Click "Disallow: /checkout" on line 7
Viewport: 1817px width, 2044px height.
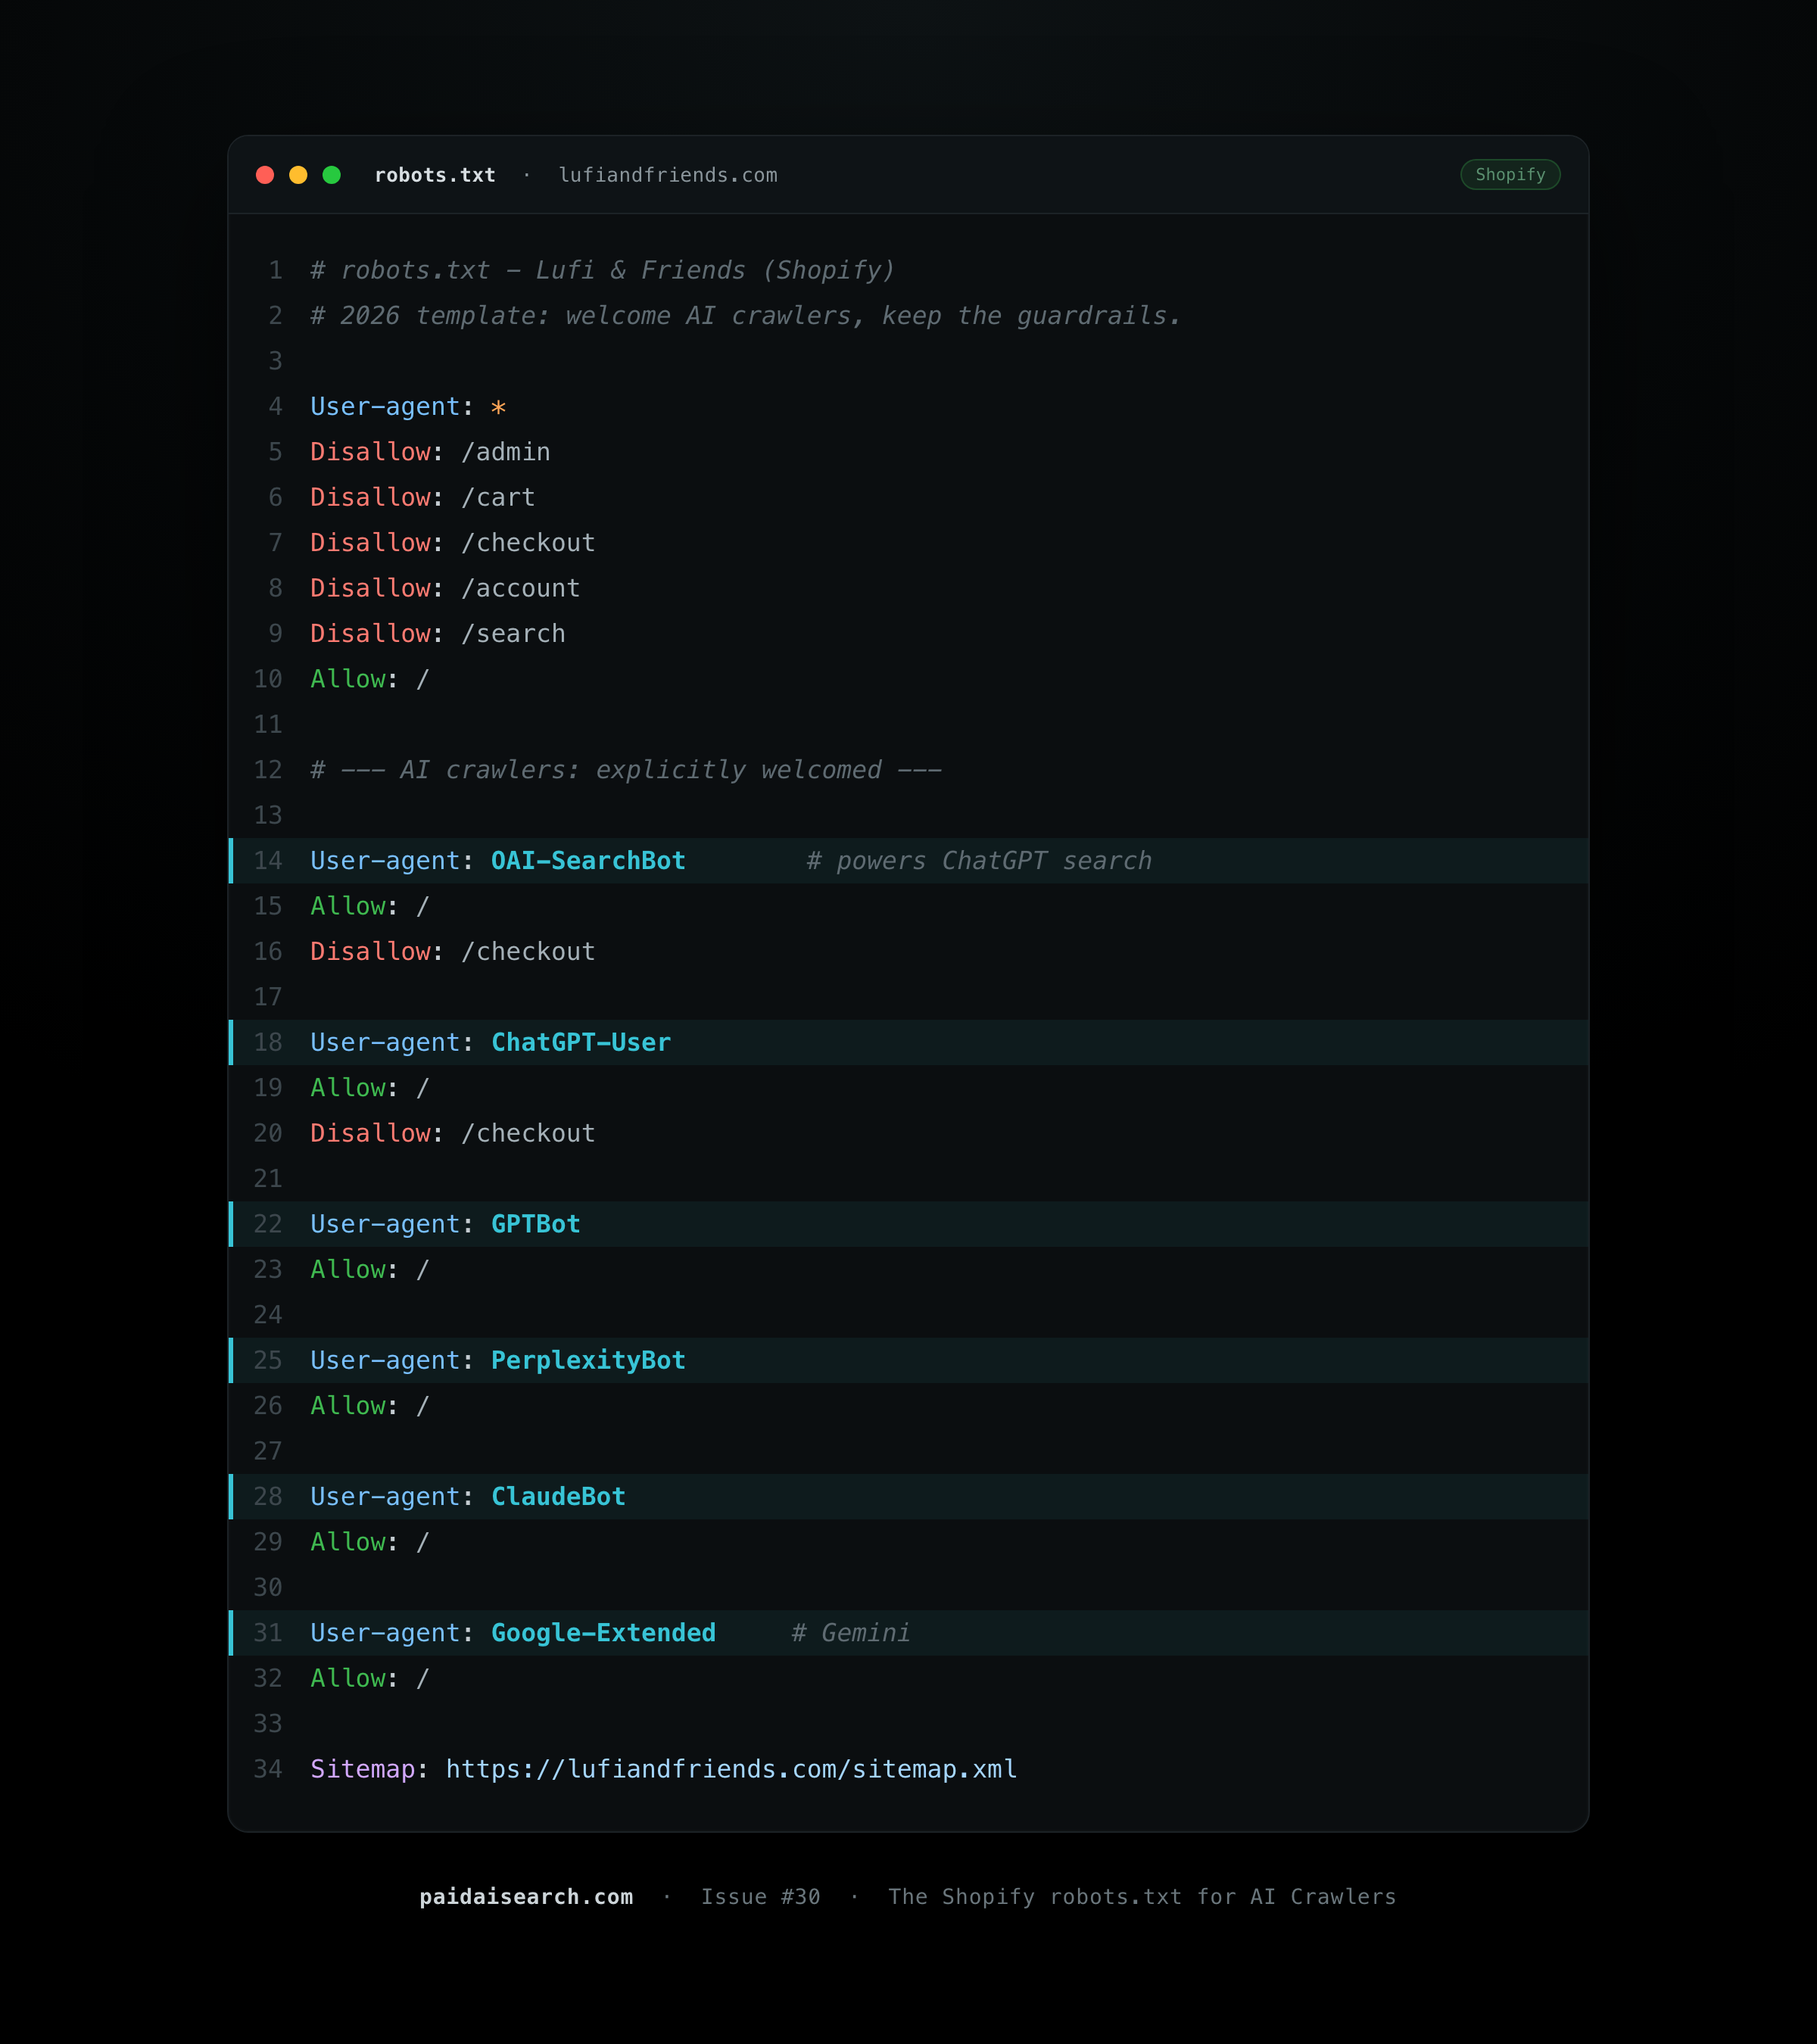452,543
